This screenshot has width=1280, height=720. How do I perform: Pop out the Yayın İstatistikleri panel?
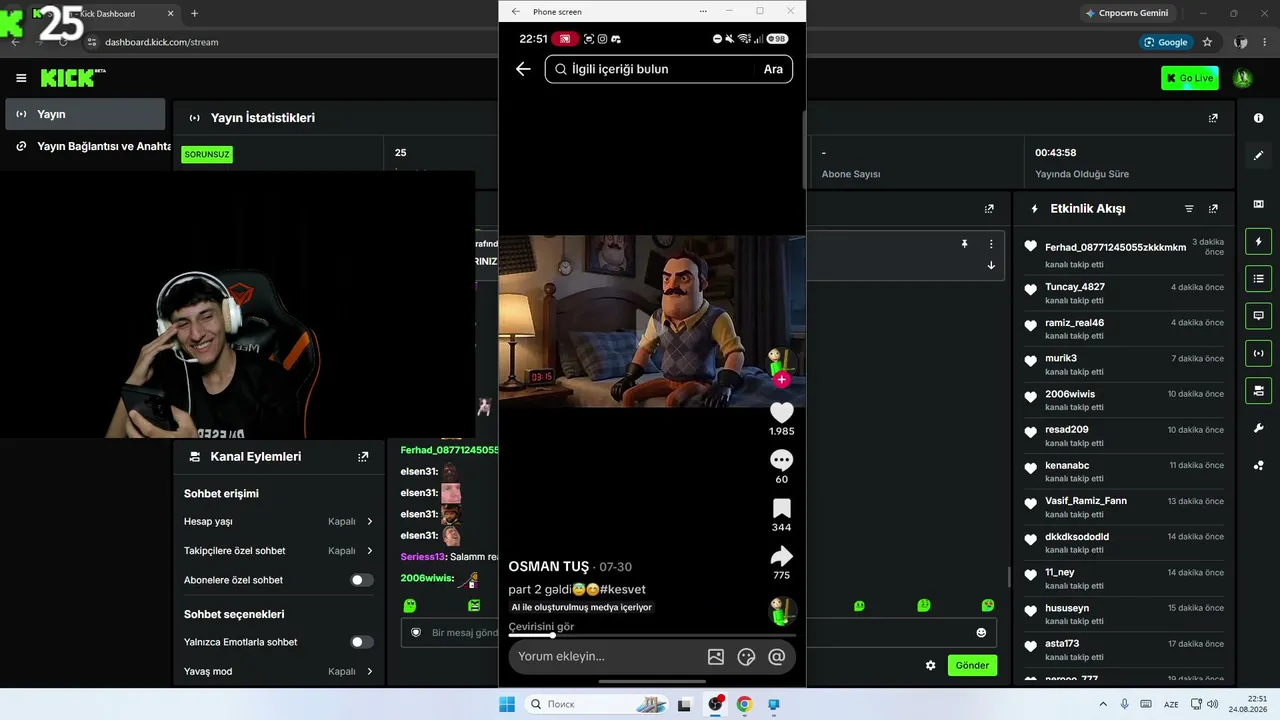coord(1213,118)
